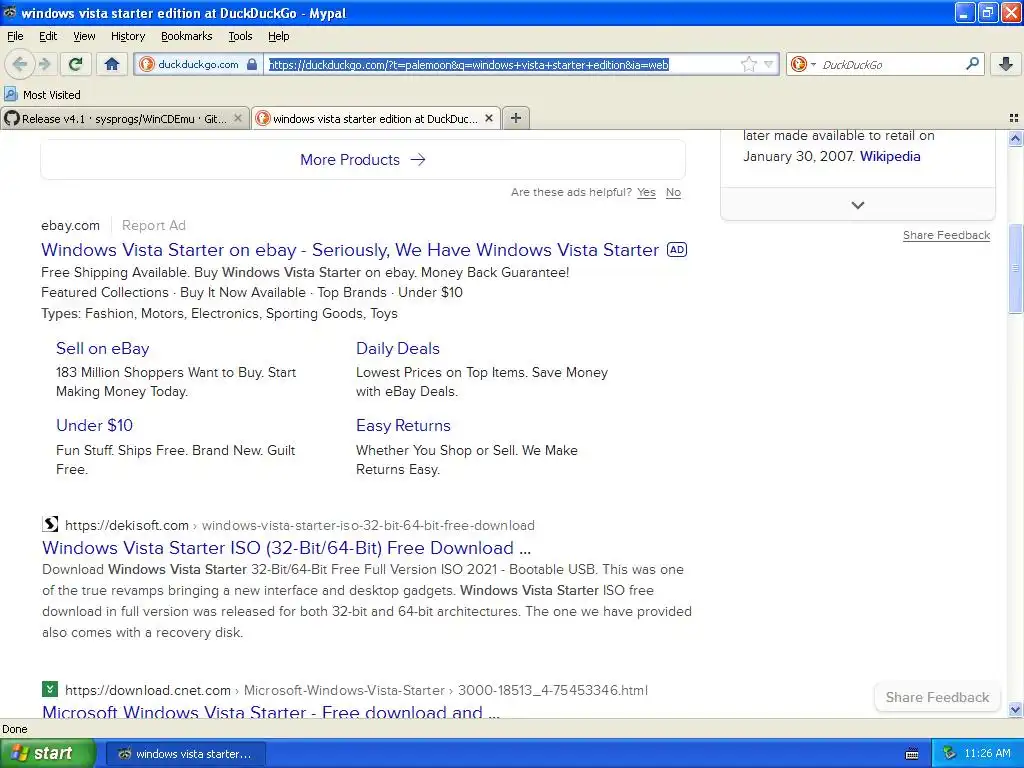Open the Home page button
This screenshot has width=1024, height=768.
pyautogui.click(x=112, y=64)
